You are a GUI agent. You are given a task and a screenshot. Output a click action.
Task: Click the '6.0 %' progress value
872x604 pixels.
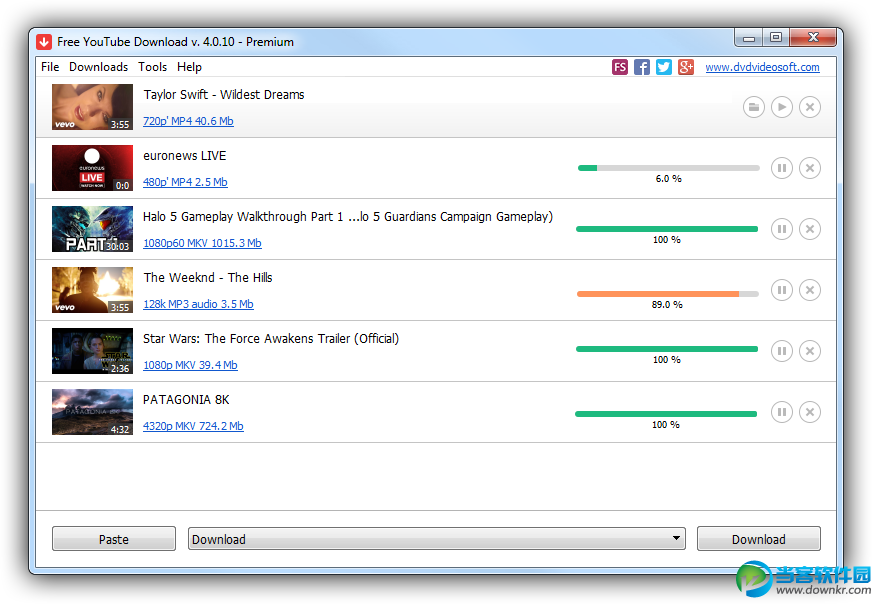[x=668, y=179]
